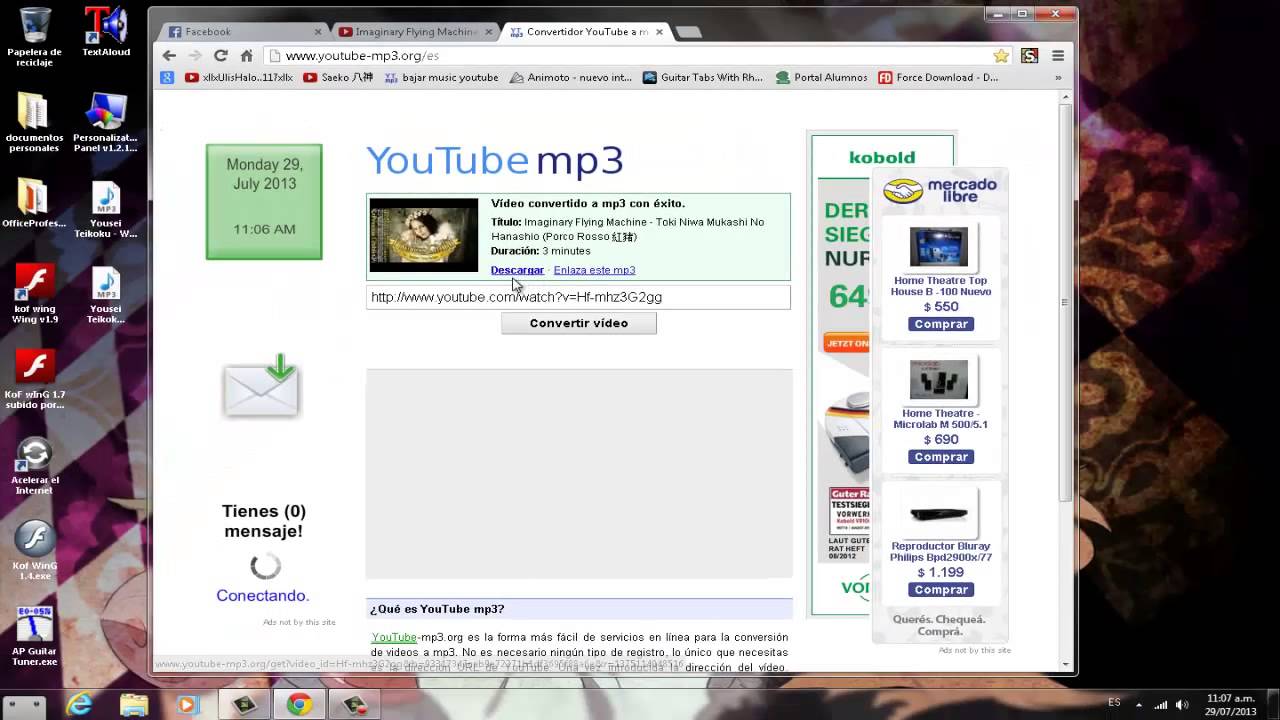Click the green YouTube link in description
The image size is (1280, 720).
[394, 637]
